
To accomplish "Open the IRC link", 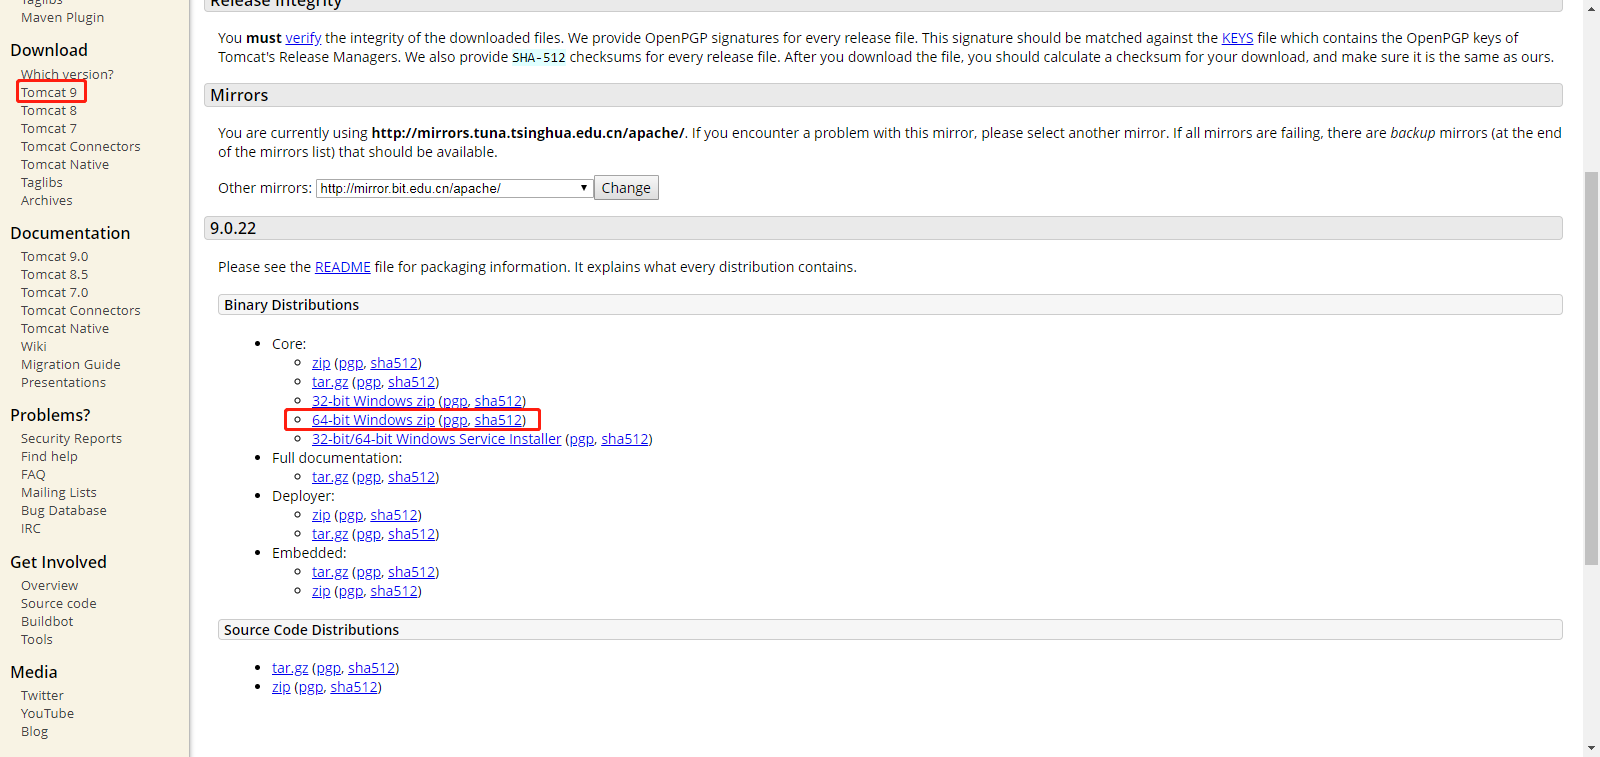I will point(31,528).
